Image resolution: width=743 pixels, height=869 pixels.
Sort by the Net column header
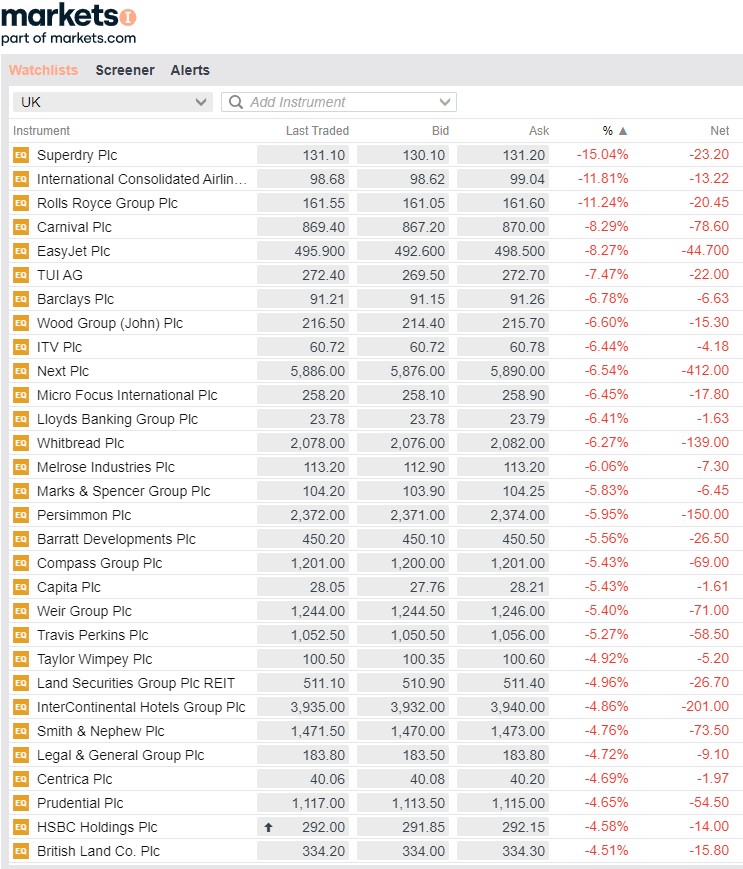pyautogui.click(x=719, y=131)
